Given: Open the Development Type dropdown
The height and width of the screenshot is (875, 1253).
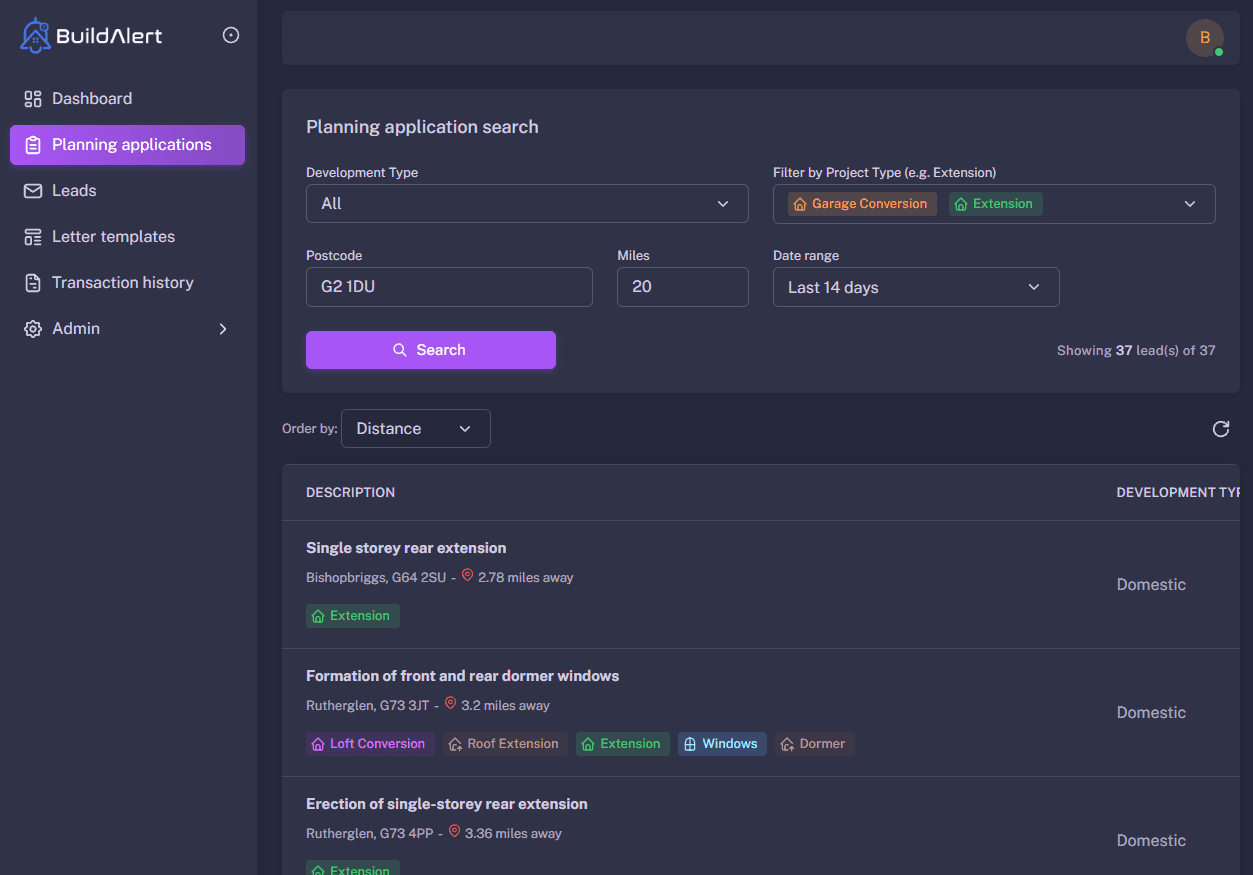Looking at the screenshot, I should pos(527,203).
